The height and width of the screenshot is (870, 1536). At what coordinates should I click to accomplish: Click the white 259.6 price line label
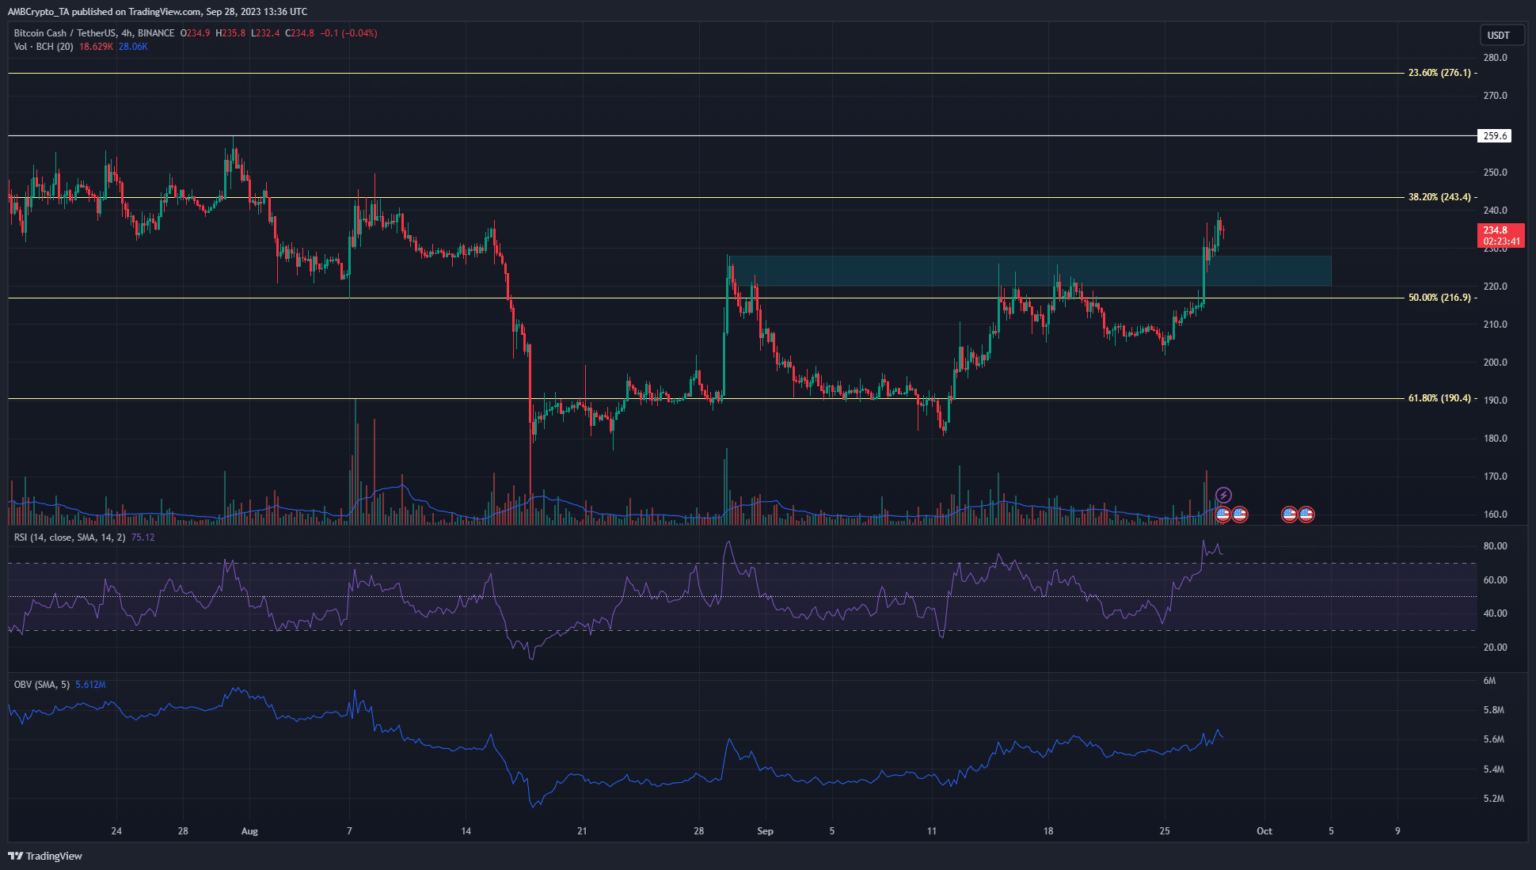point(1496,136)
